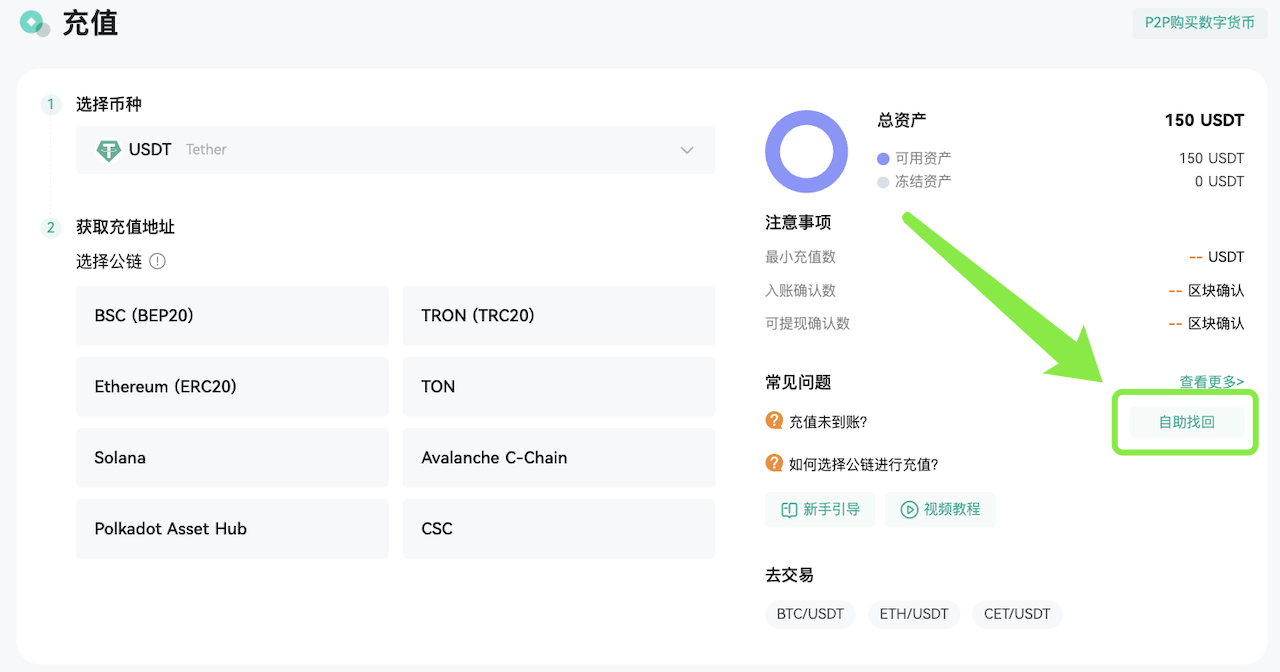Viewport: 1280px width, 672px height.
Task: Click the 总资产 heading
Action: click(902, 120)
